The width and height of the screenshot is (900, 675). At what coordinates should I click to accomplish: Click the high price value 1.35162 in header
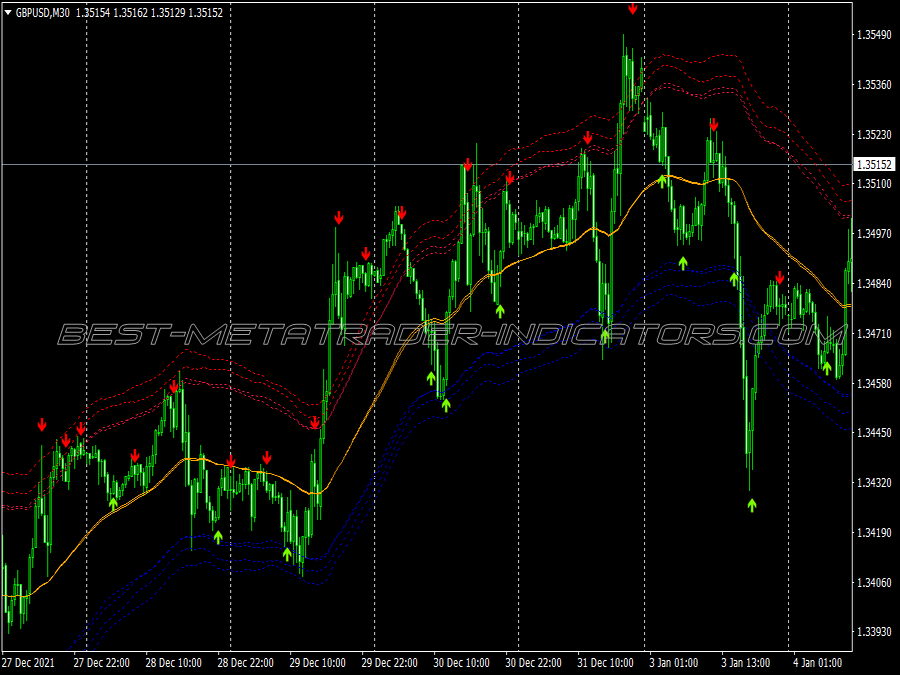coord(130,13)
